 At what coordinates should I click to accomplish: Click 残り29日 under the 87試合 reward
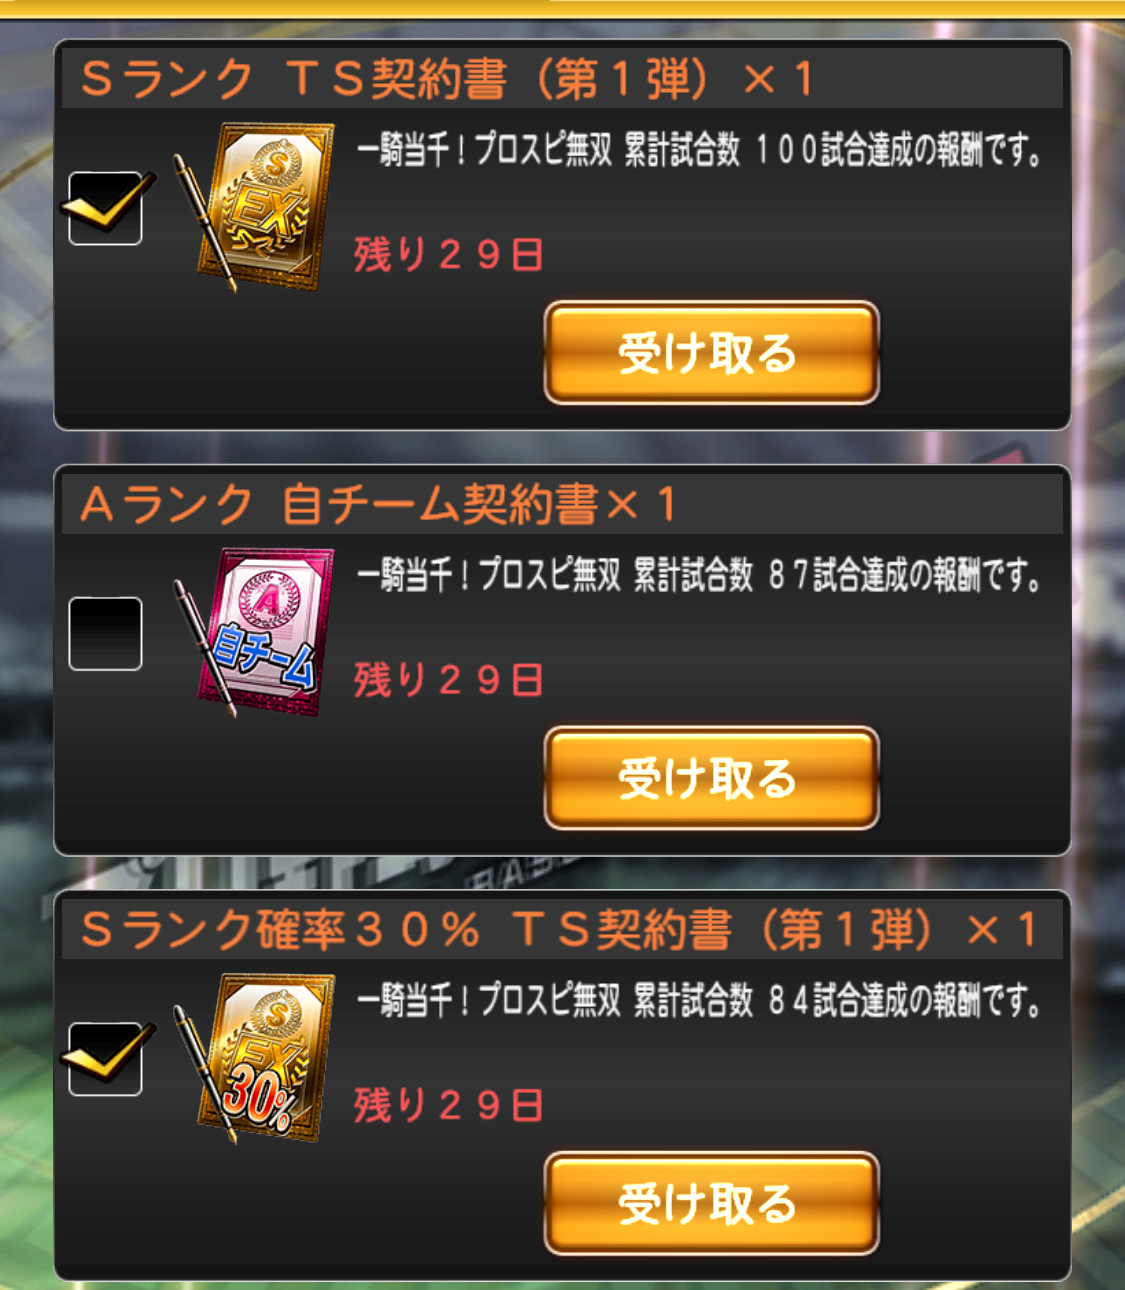click(x=449, y=680)
